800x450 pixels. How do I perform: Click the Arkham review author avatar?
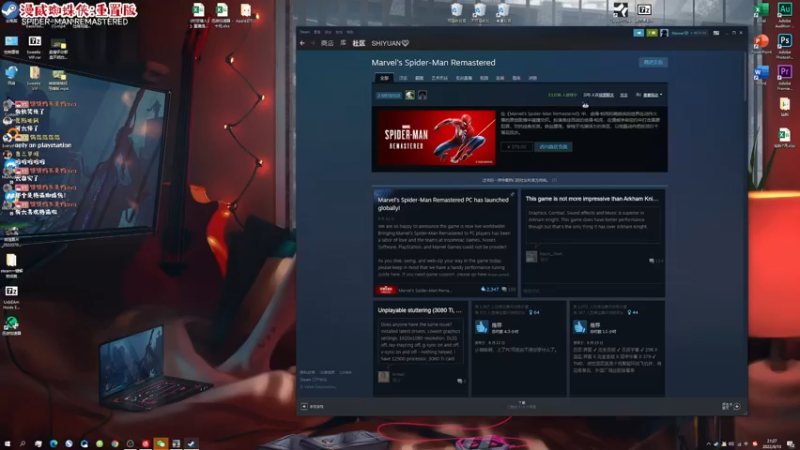(531, 256)
